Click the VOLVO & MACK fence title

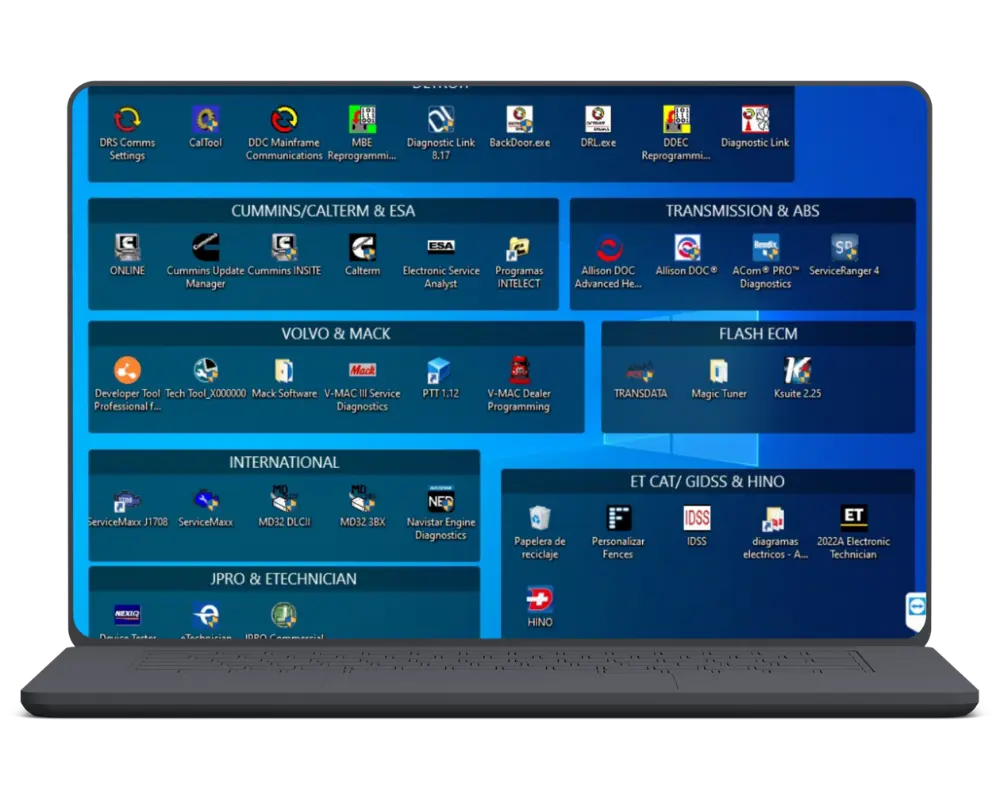click(x=335, y=334)
